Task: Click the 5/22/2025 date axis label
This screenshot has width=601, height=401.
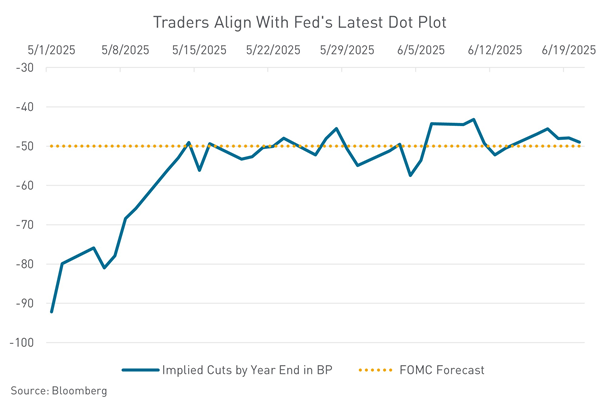Action: (x=273, y=48)
